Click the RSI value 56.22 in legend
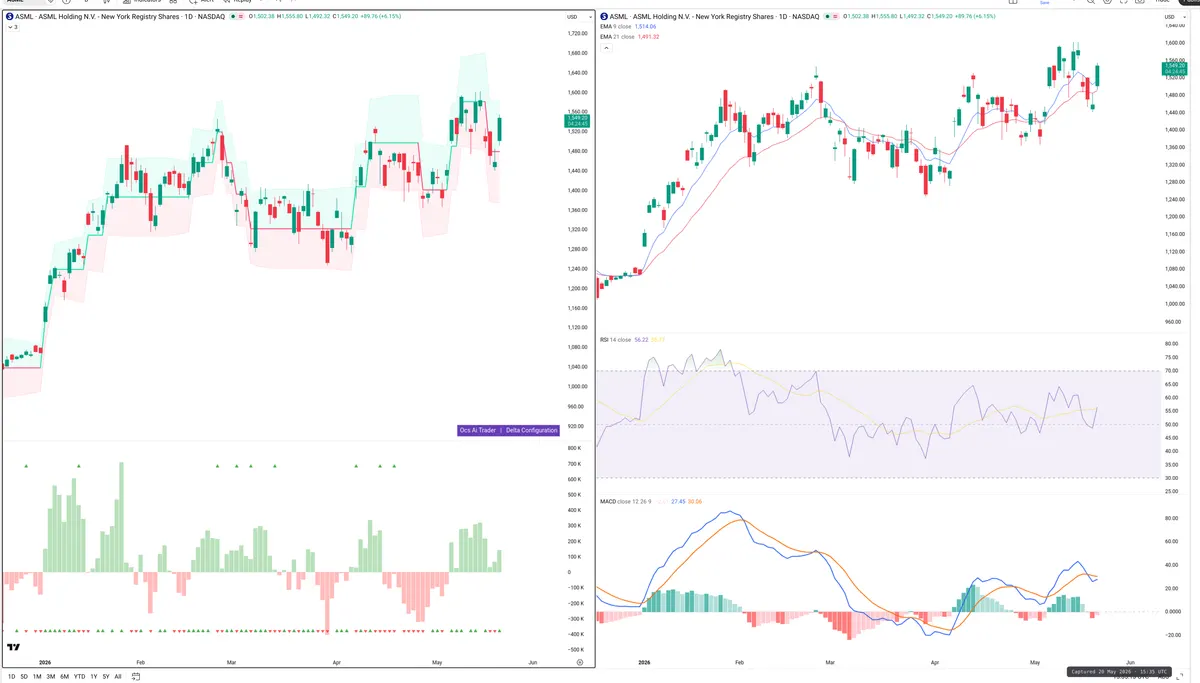Image resolution: width=1200 pixels, height=683 pixels. coord(641,340)
